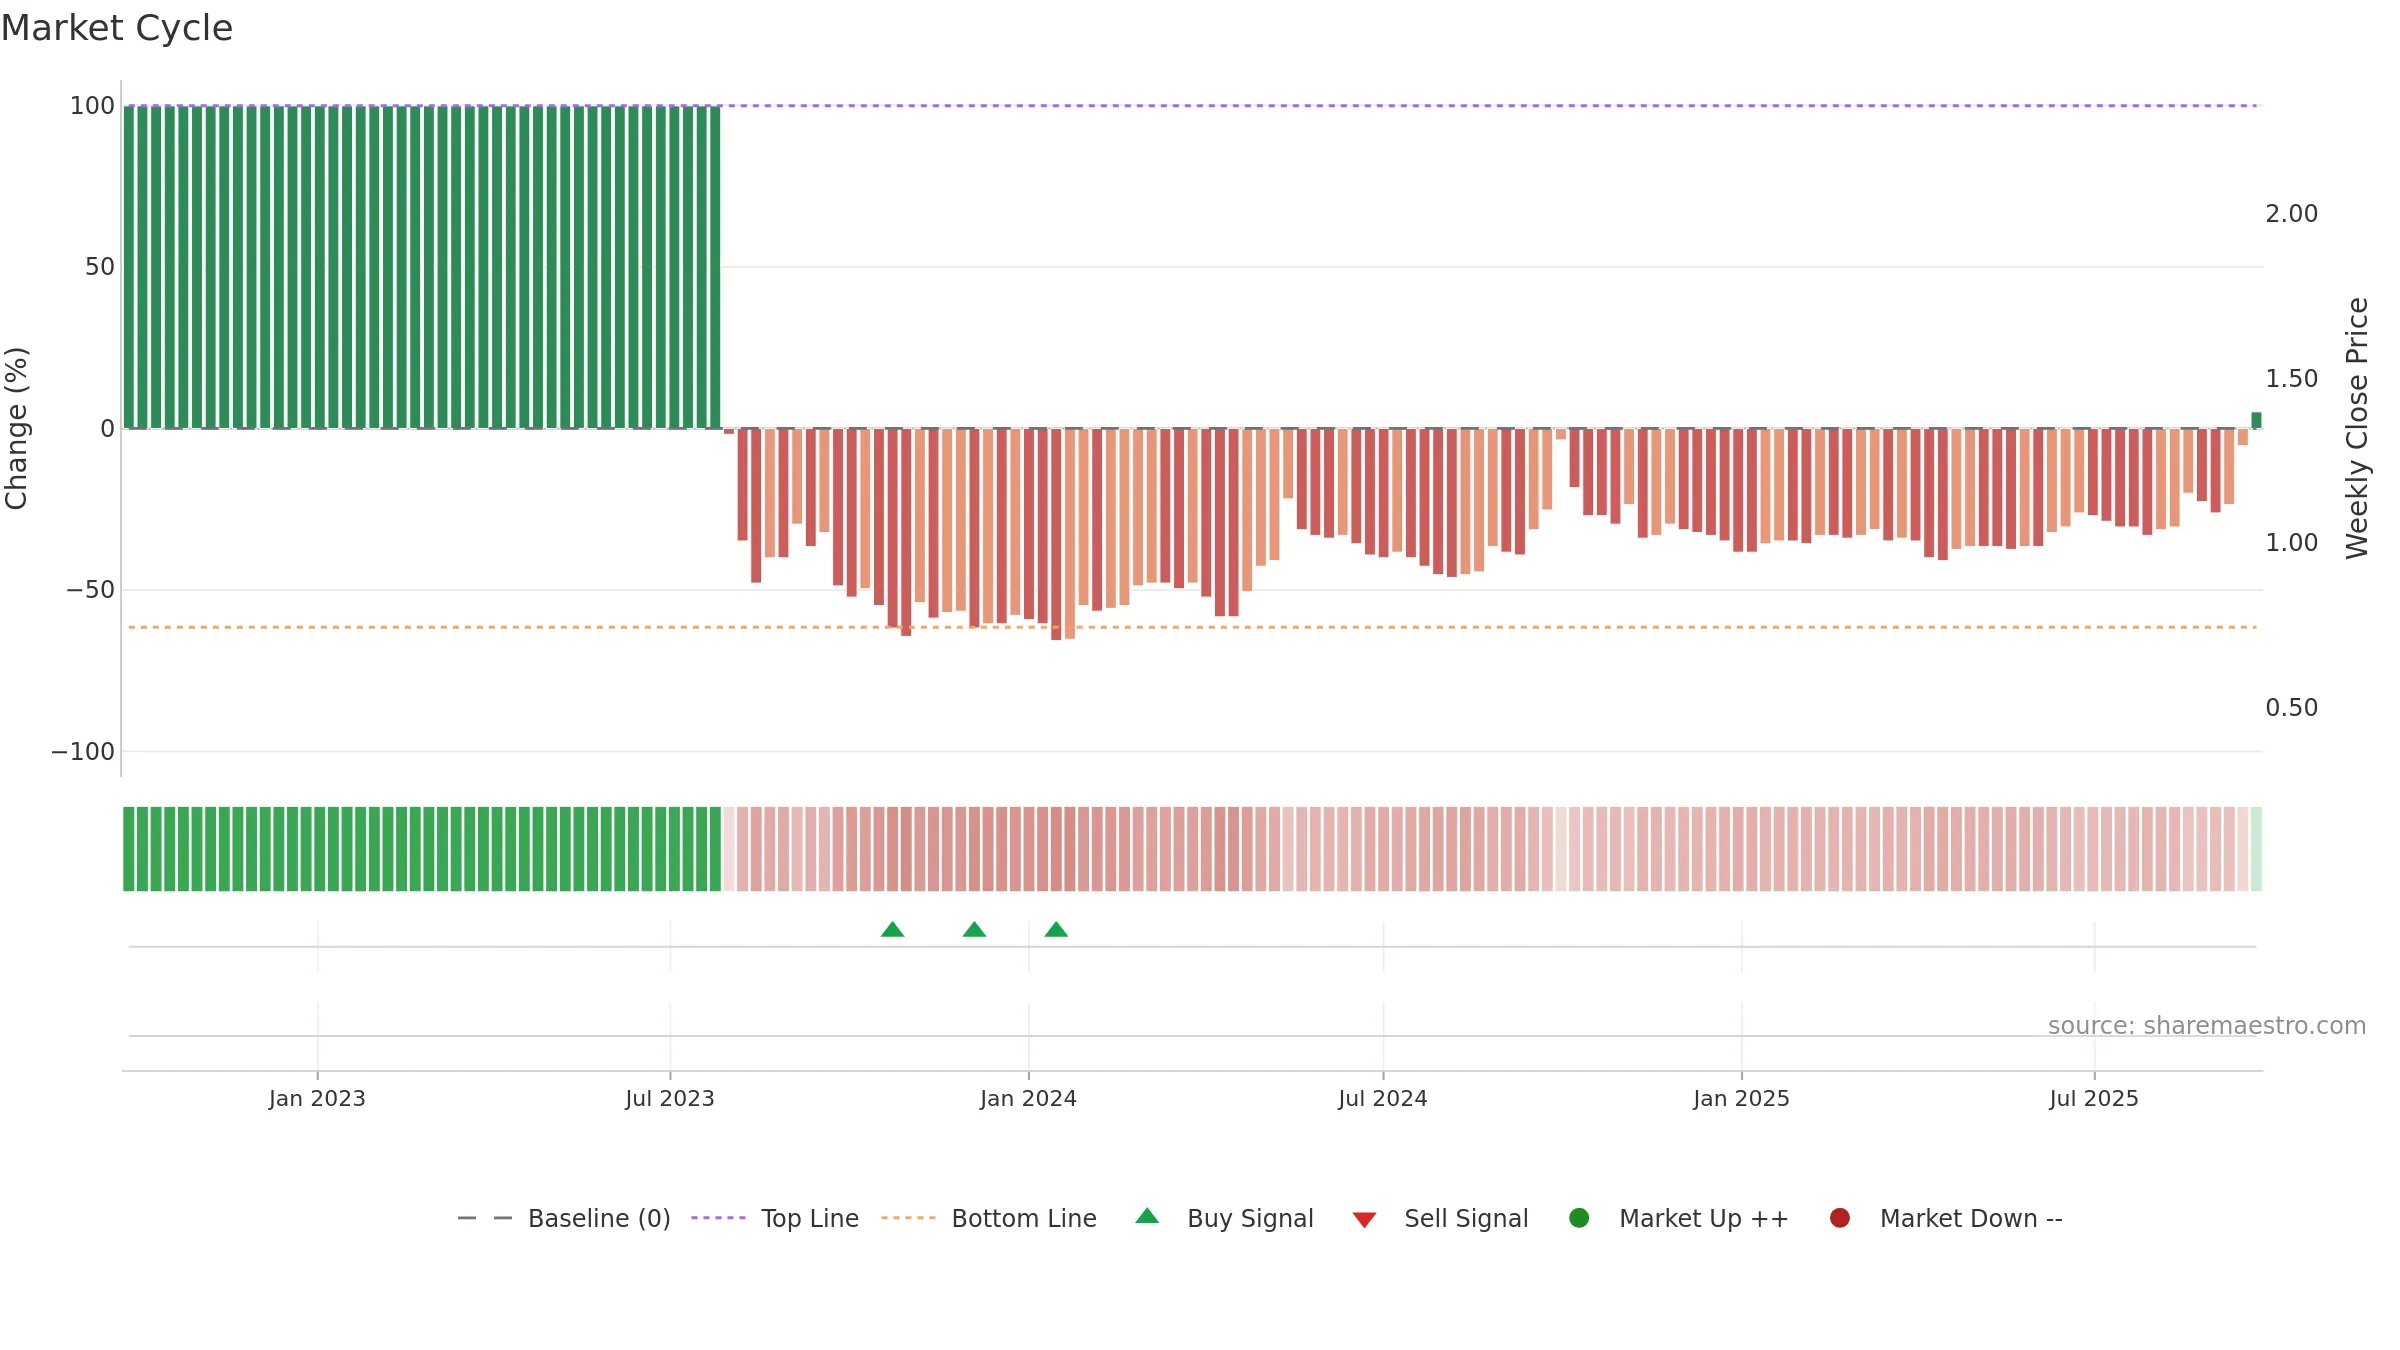The image size is (2400, 1350).
Task: Click the Jul 2023 axis label
Action: point(670,1098)
